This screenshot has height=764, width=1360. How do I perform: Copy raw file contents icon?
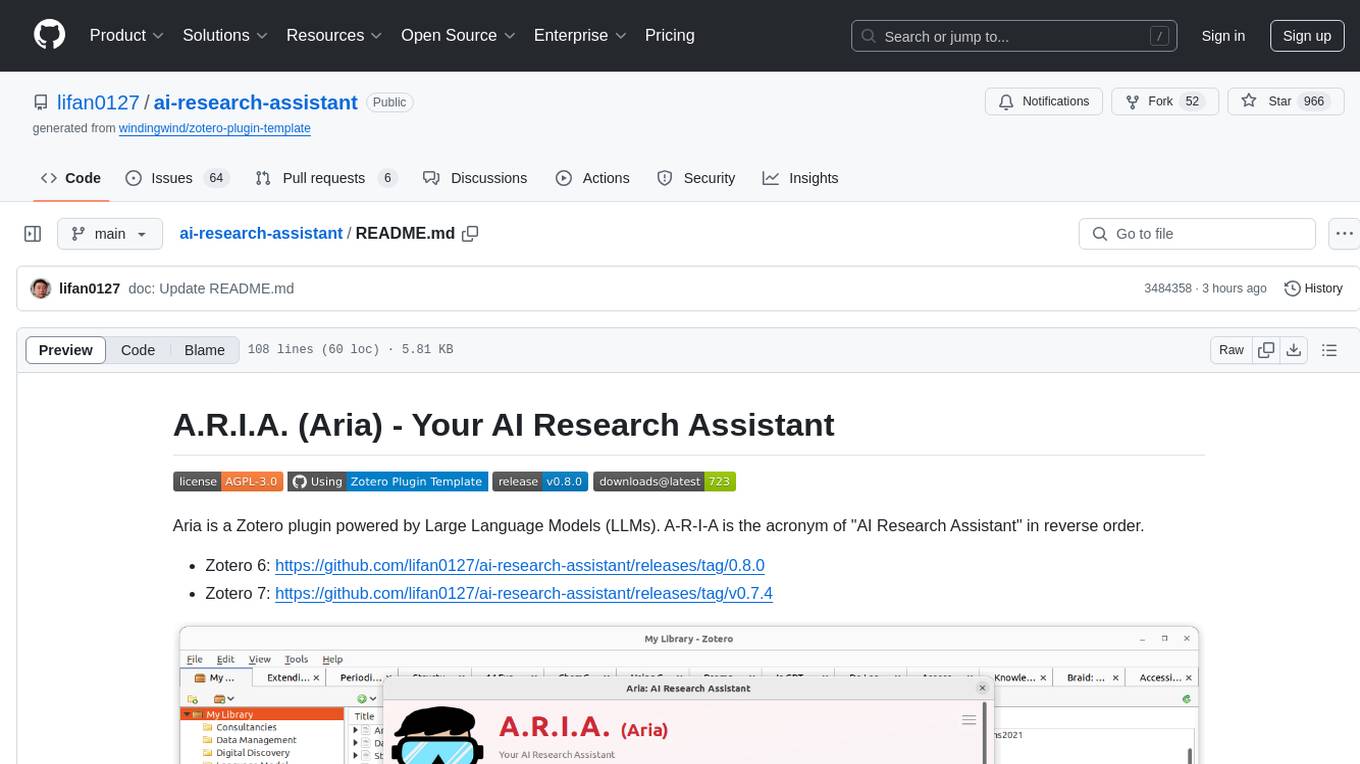tap(1266, 350)
